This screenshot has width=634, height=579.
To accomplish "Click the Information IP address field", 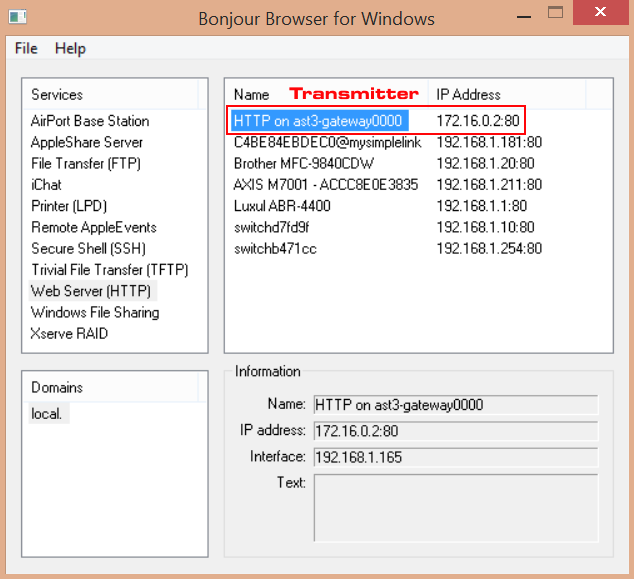I will [x=456, y=431].
